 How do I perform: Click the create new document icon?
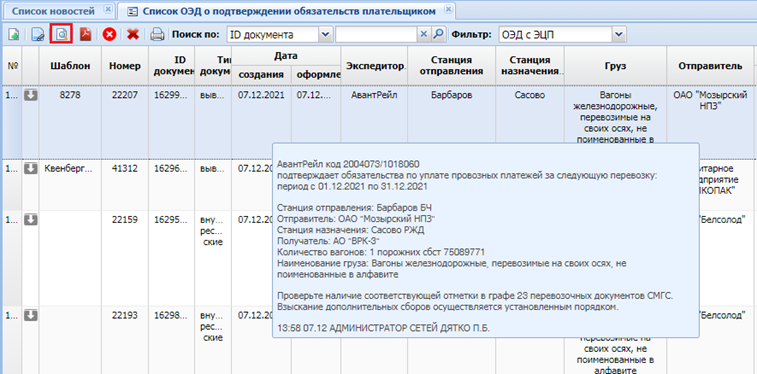[14, 34]
